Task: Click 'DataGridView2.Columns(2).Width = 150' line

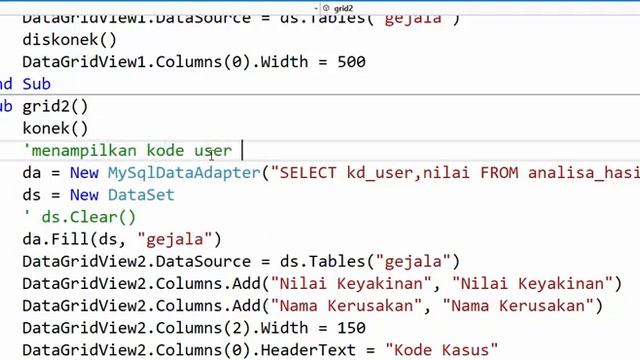Action: [194, 328]
